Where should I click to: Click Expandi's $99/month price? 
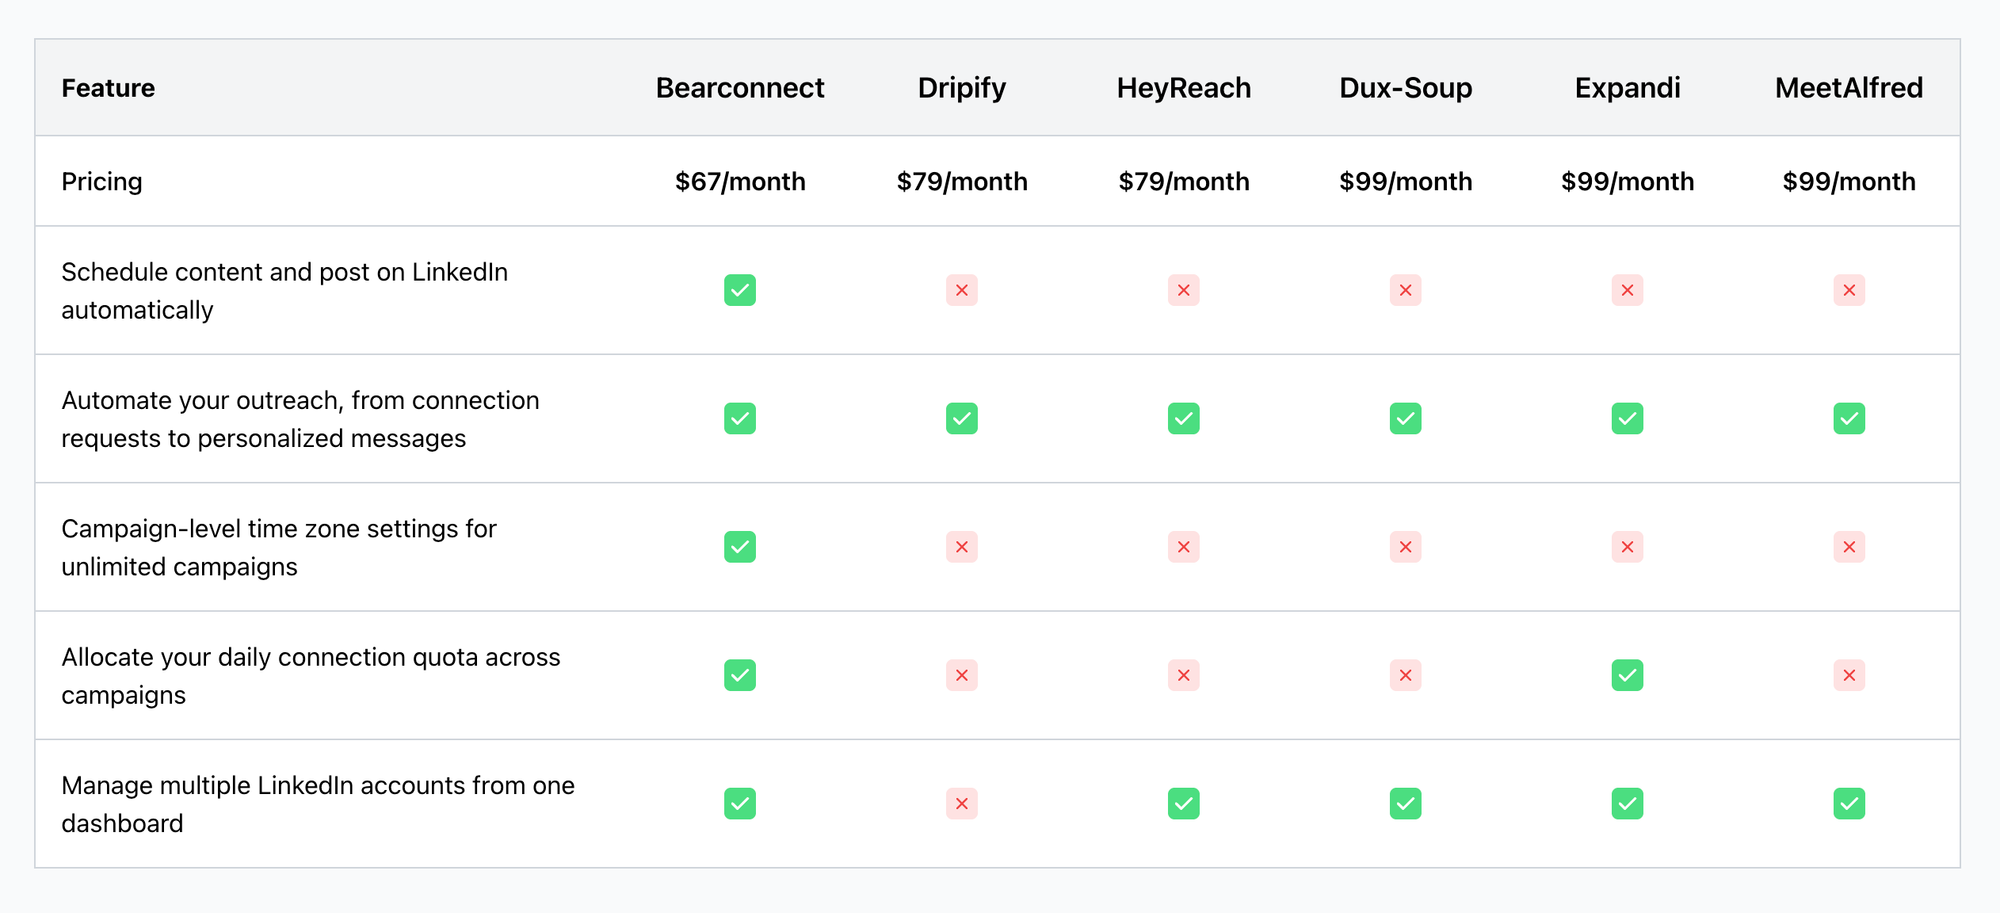tap(1628, 181)
